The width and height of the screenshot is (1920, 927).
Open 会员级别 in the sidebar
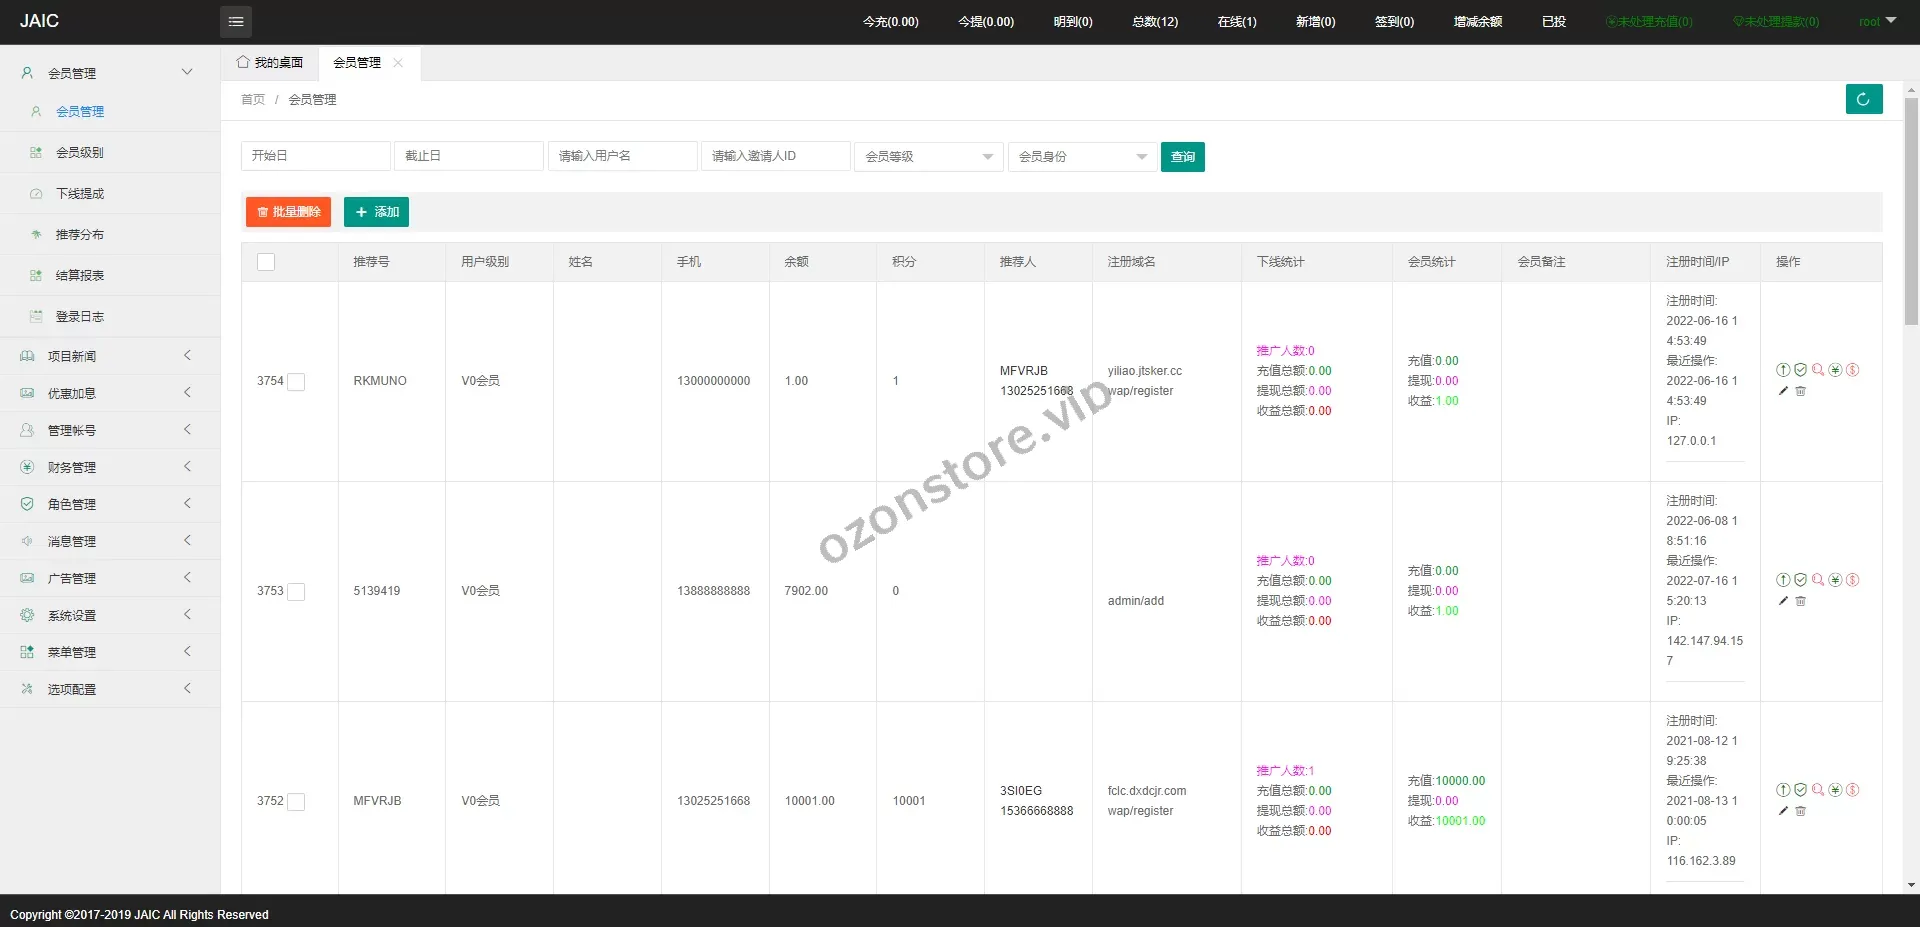[80, 153]
